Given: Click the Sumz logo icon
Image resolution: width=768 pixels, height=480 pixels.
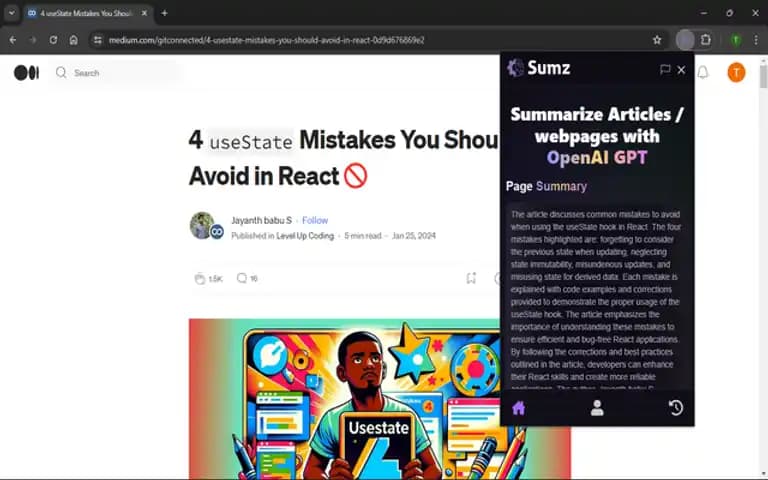Looking at the screenshot, I should (x=515, y=68).
